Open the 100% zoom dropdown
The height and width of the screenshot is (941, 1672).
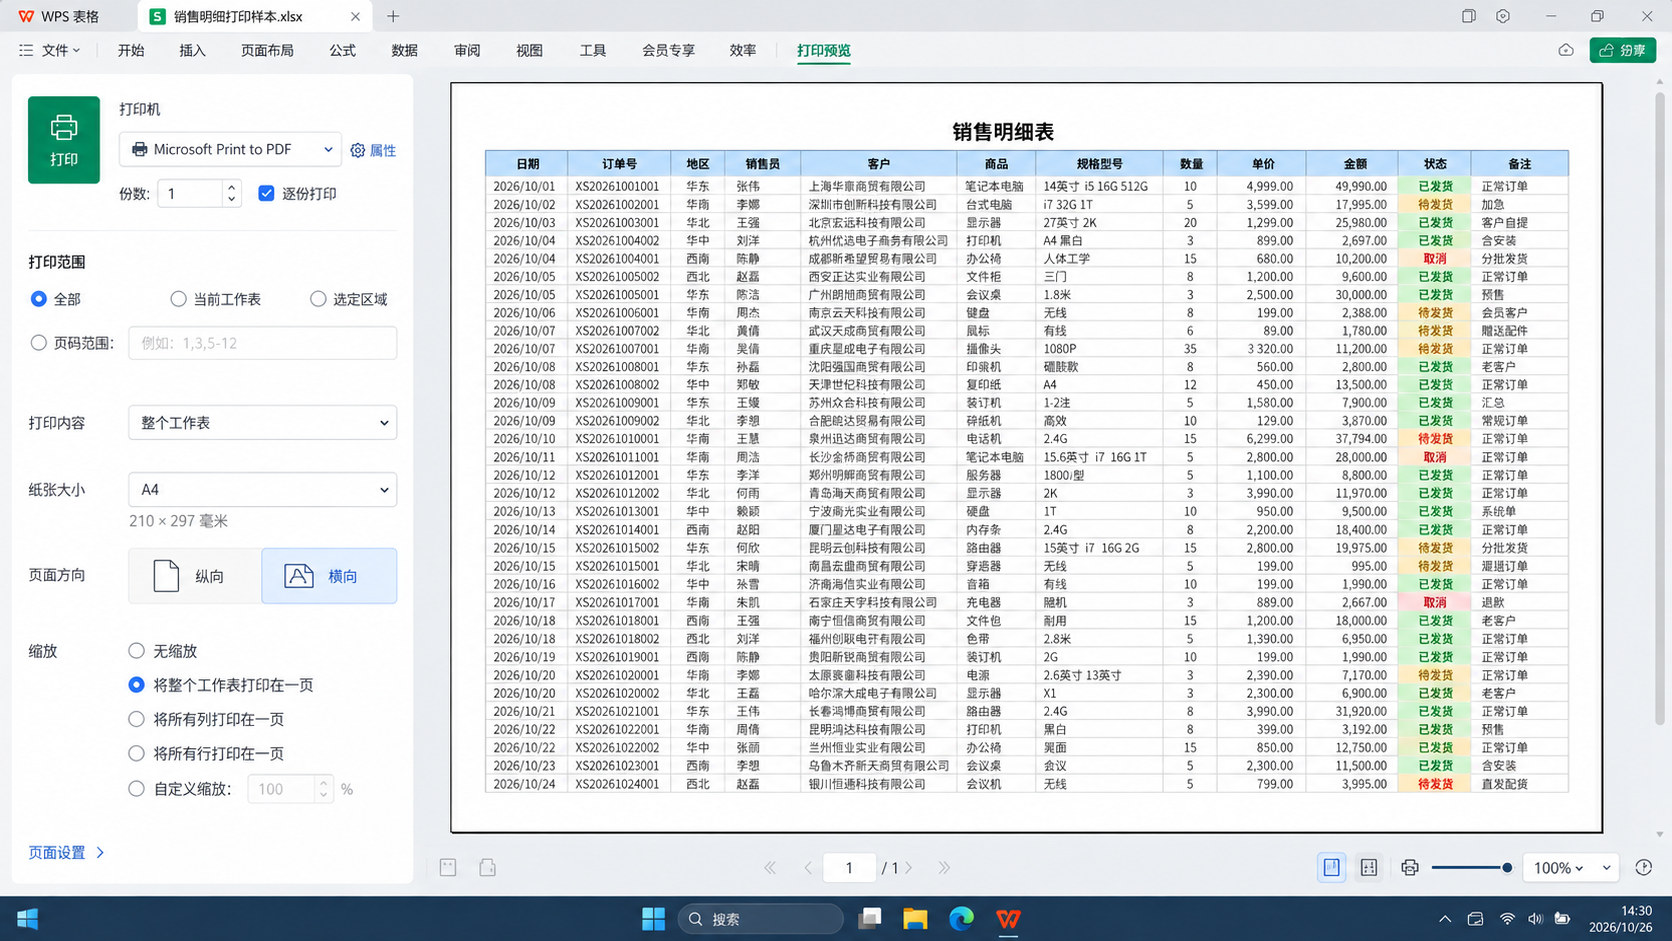coord(1571,868)
